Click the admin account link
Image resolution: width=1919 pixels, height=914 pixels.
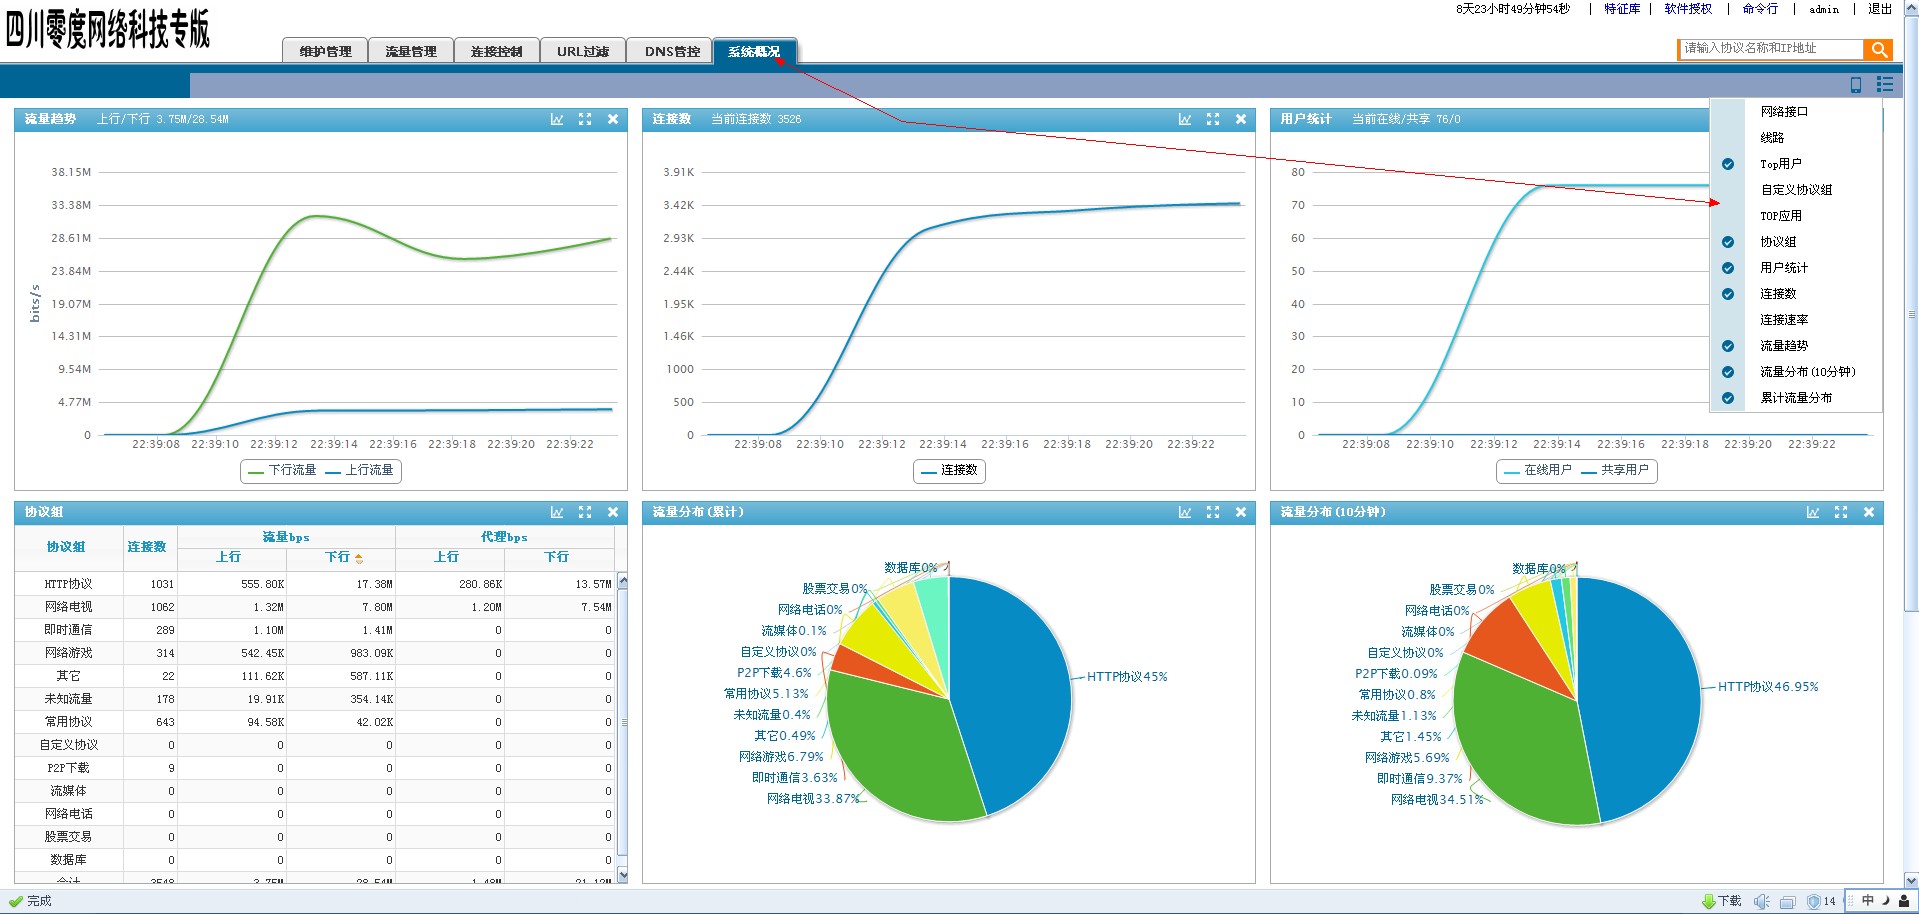(1824, 9)
